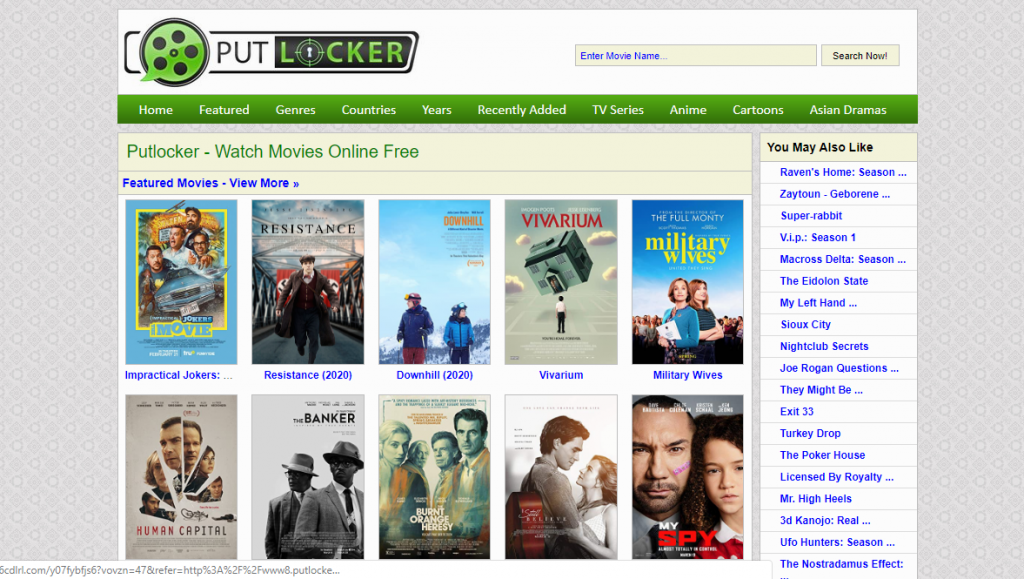Open the Nightclub Secrets sidebar link

(x=824, y=346)
